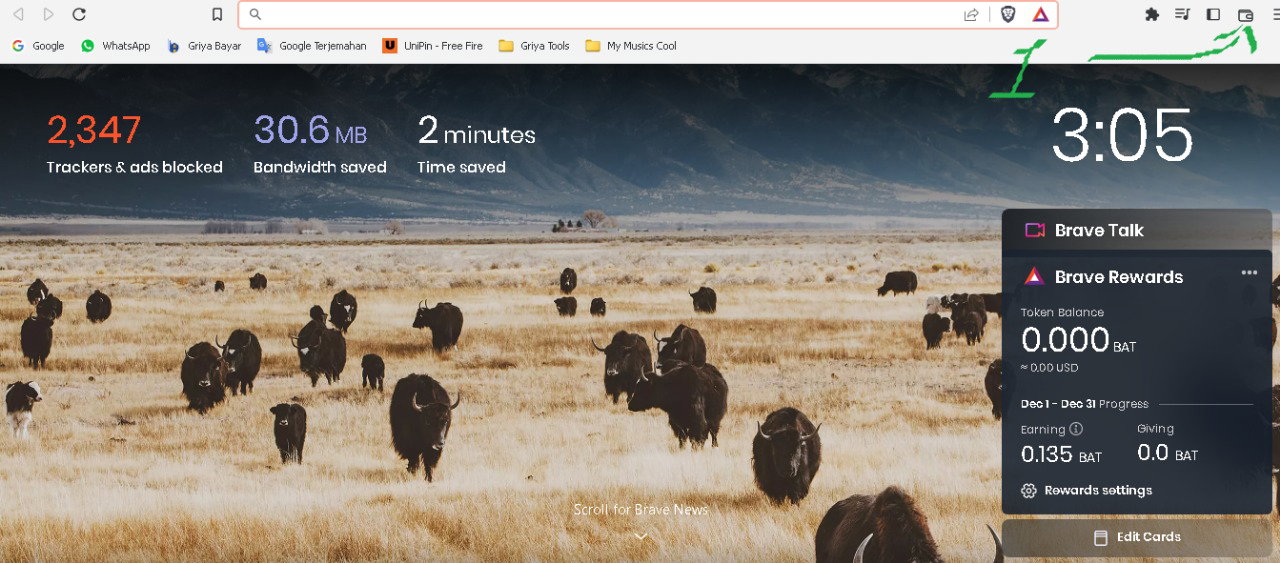This screenshot has width=1280, height=563.
Task: Click the 3:05 clock widget
Action: click(1122, 136)
